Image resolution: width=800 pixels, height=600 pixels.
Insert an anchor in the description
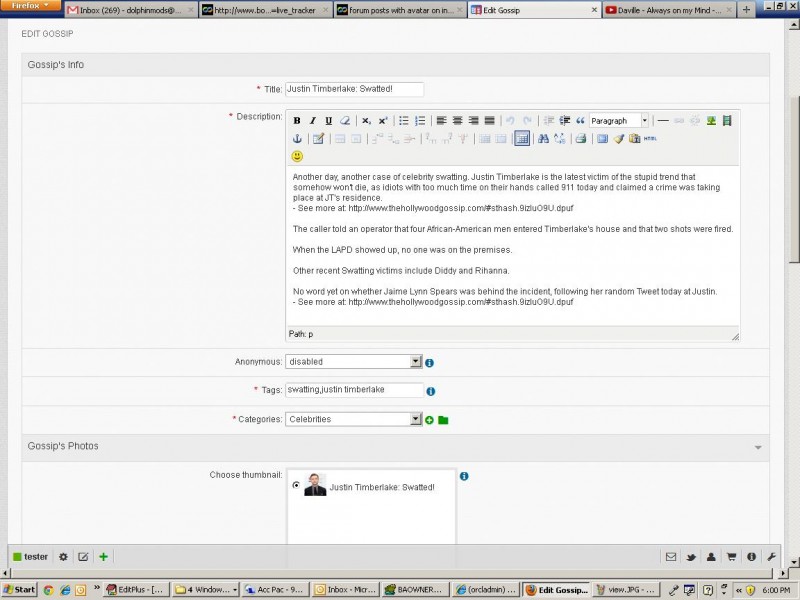pyautogui.click(x=297, y=139)
